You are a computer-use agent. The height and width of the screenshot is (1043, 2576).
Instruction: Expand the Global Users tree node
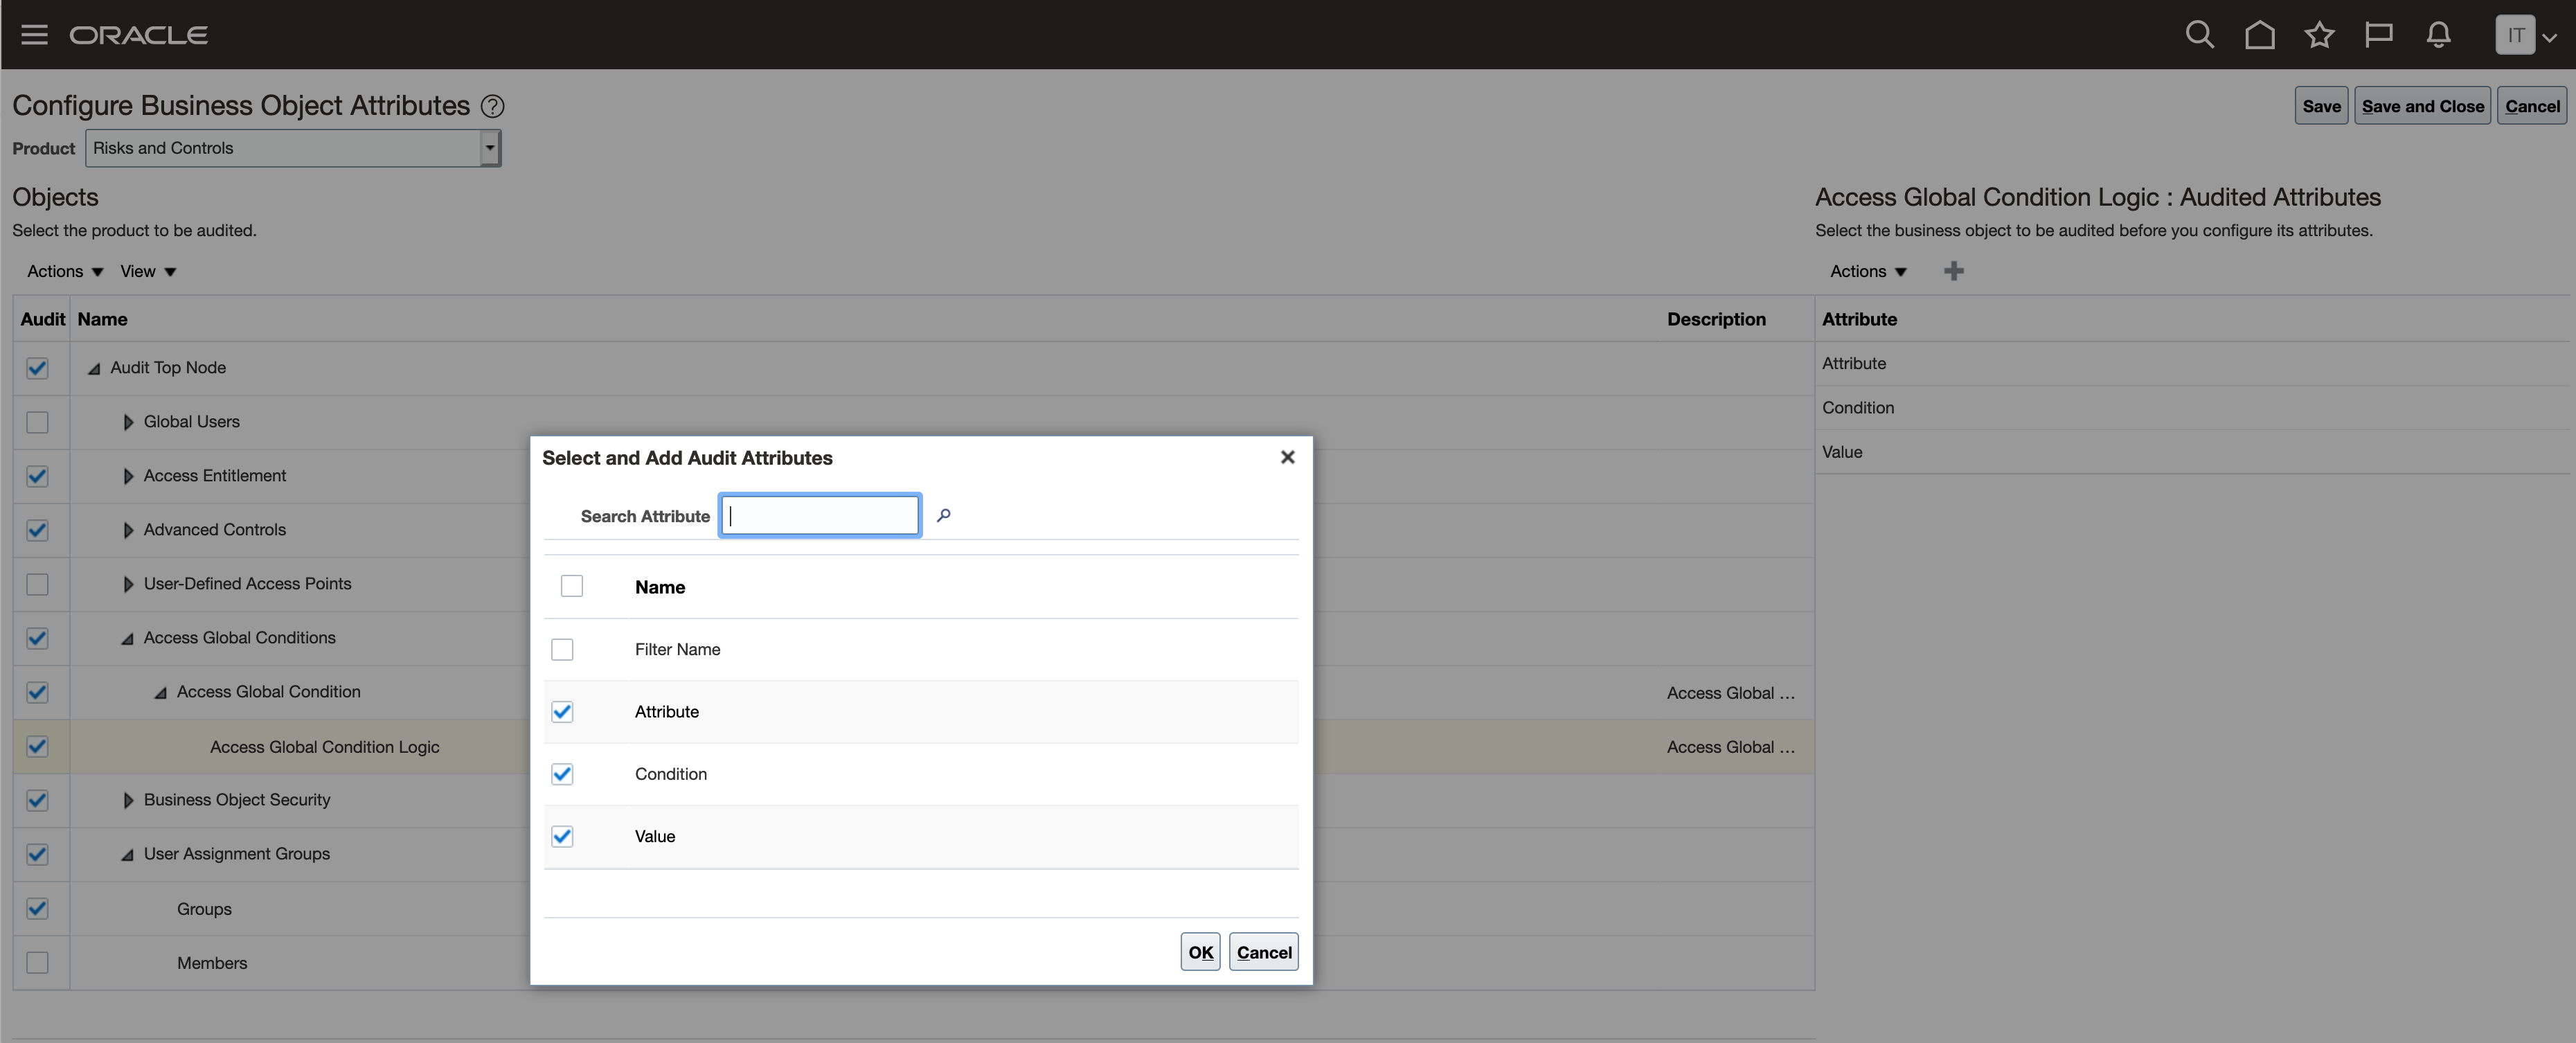click(128, 422)
